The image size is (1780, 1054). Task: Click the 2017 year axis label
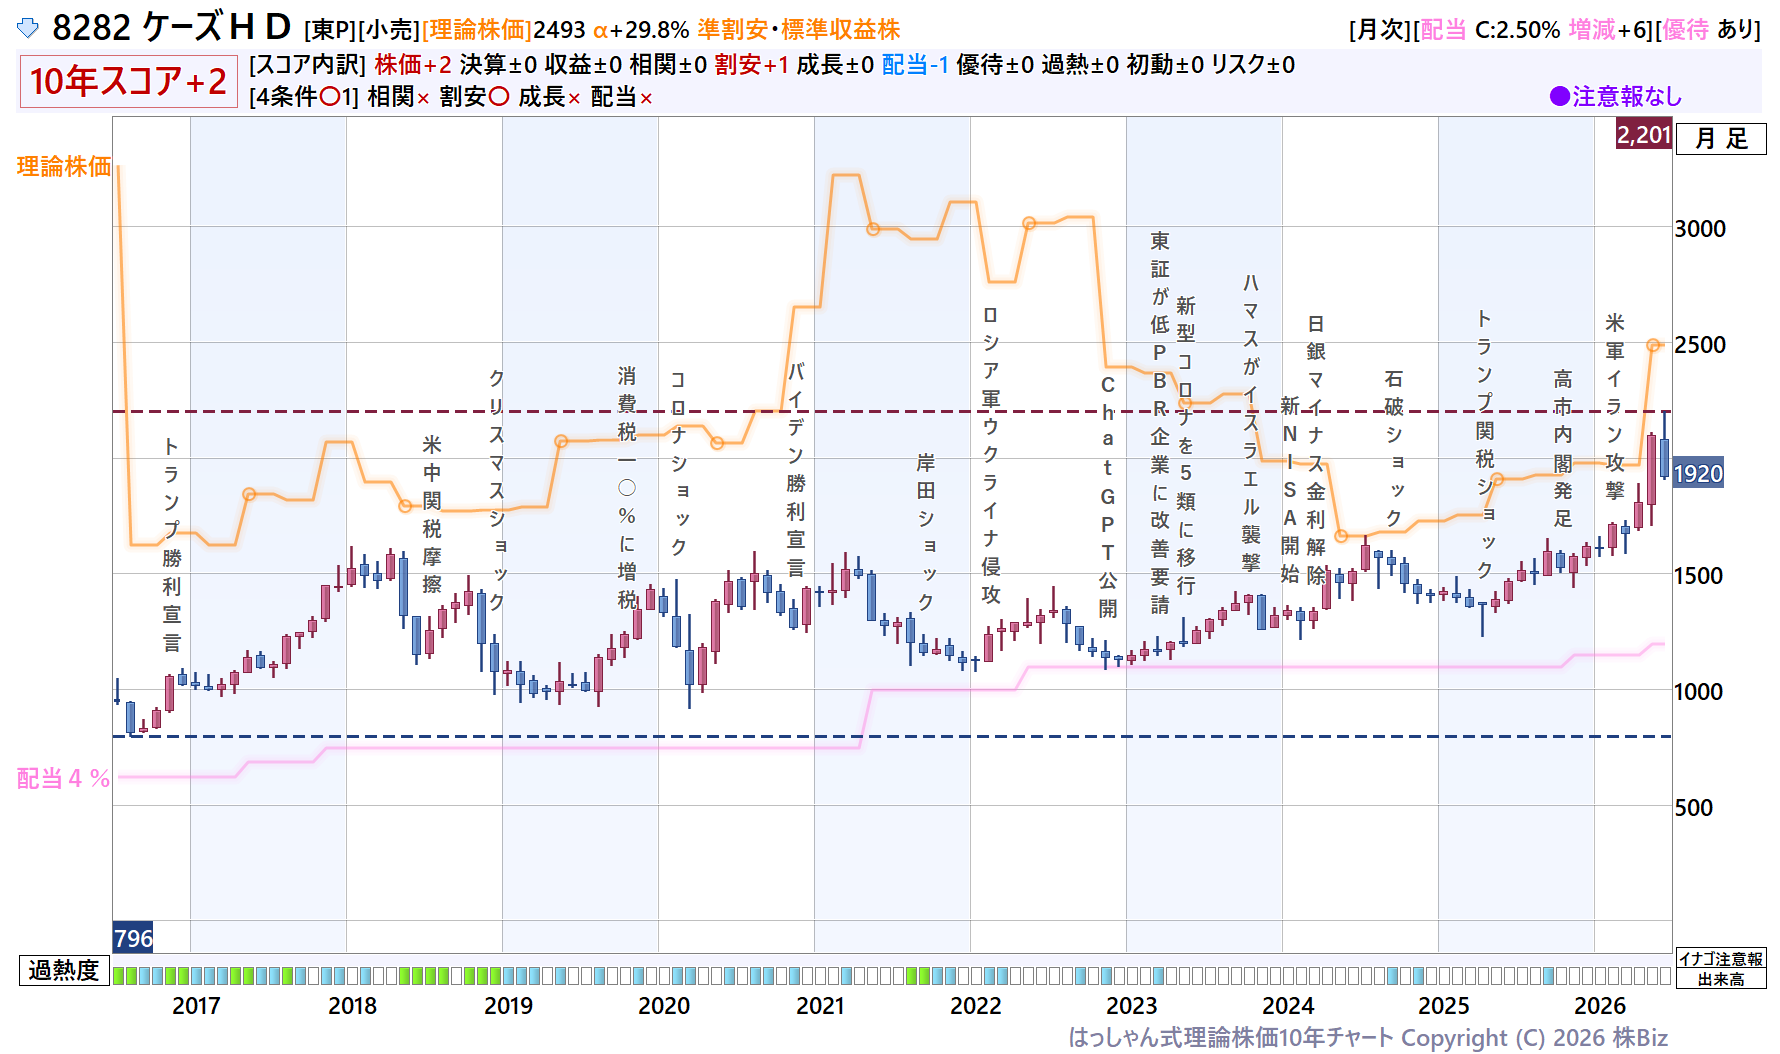point(196,1006)
